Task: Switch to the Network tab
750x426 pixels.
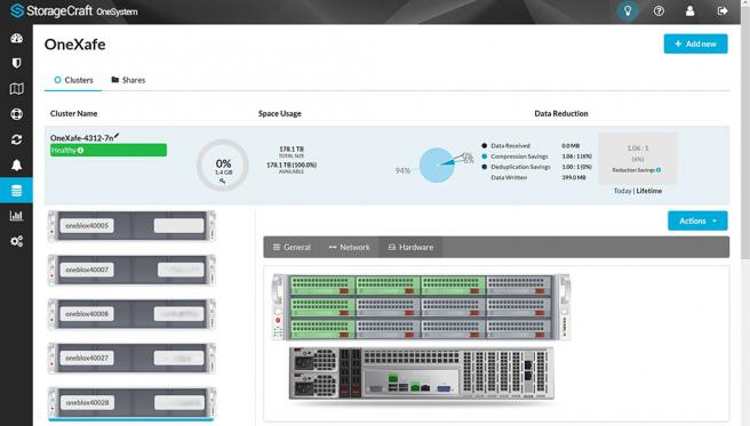Action: pyautogui.click(x=349, y=247)
